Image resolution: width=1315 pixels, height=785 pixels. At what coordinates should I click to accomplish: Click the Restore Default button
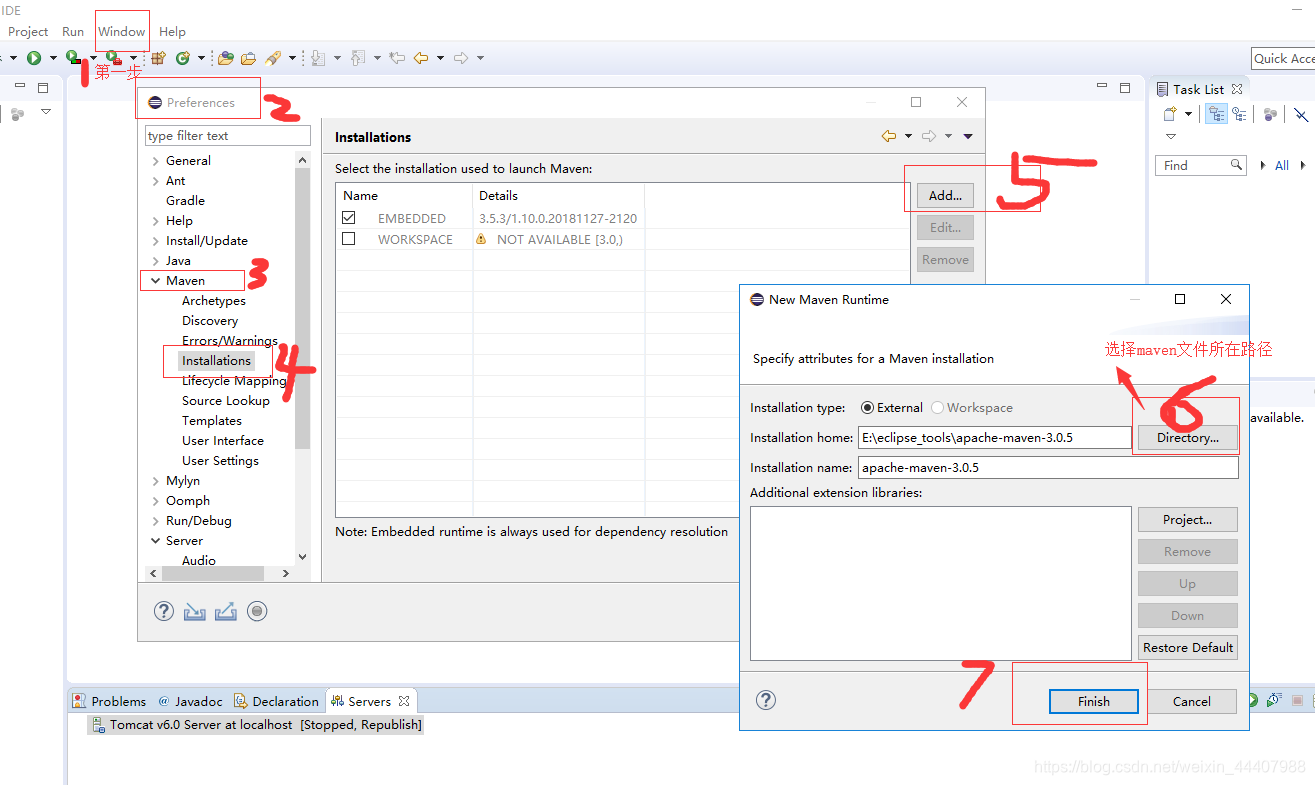(x=1188, y=647)
